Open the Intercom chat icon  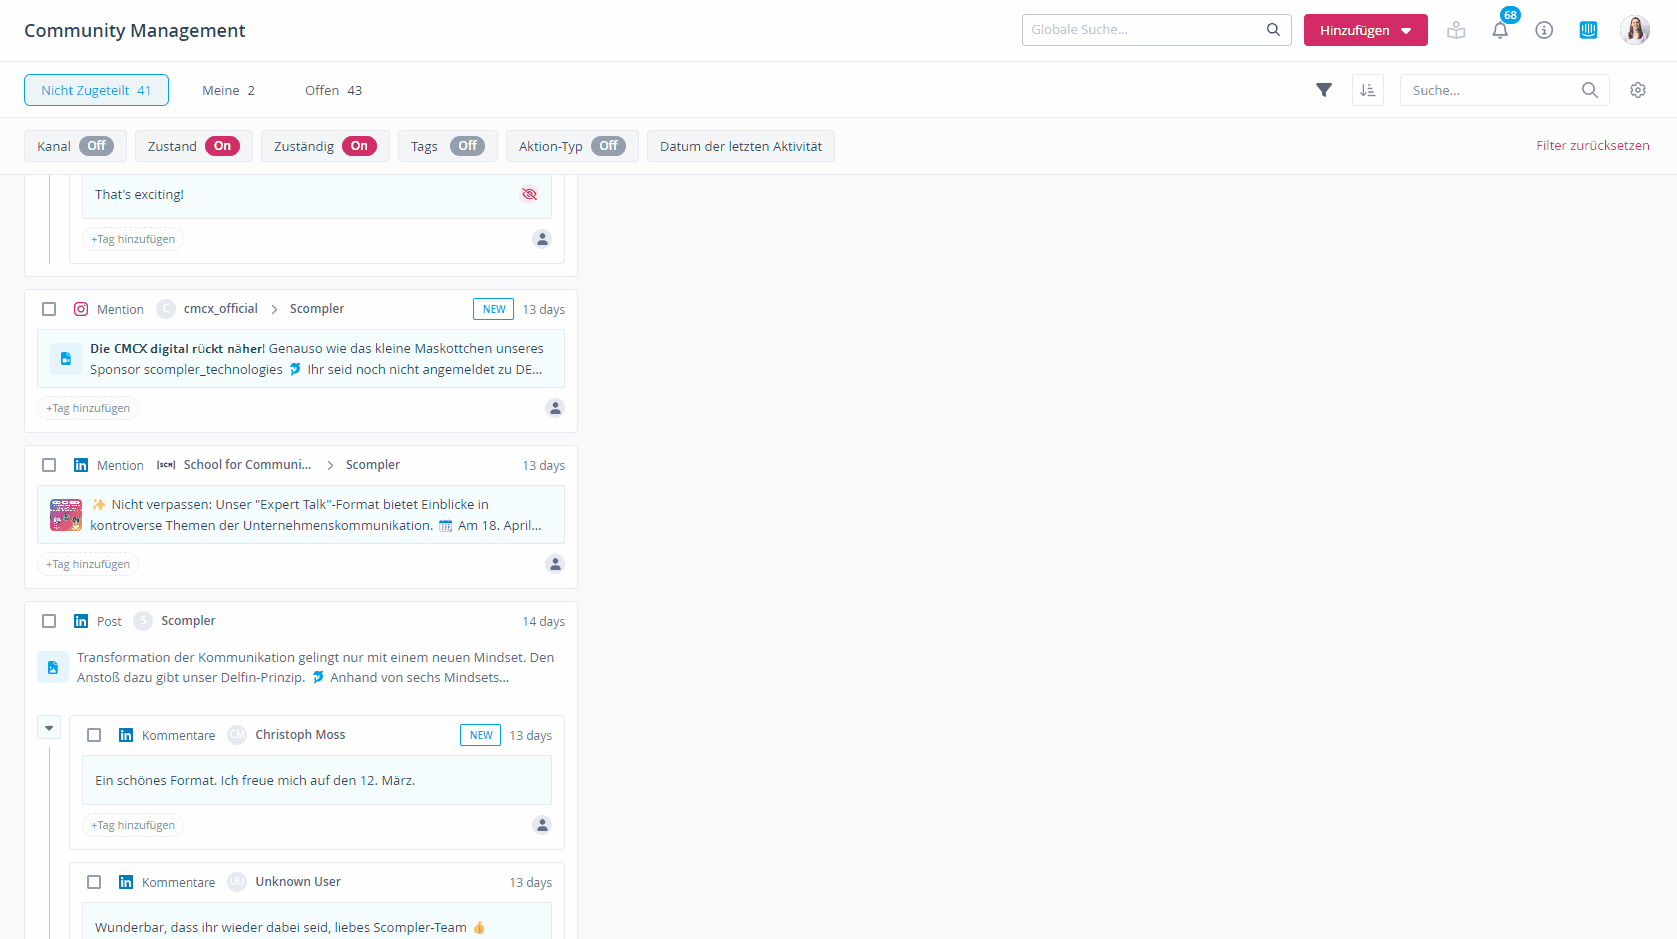[x=1588, y=30]
